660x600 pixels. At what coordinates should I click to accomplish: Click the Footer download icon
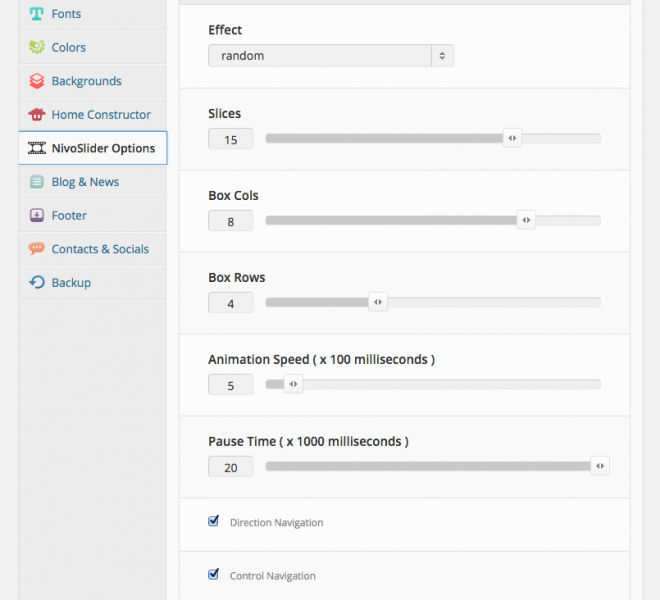tap(37, 215)
